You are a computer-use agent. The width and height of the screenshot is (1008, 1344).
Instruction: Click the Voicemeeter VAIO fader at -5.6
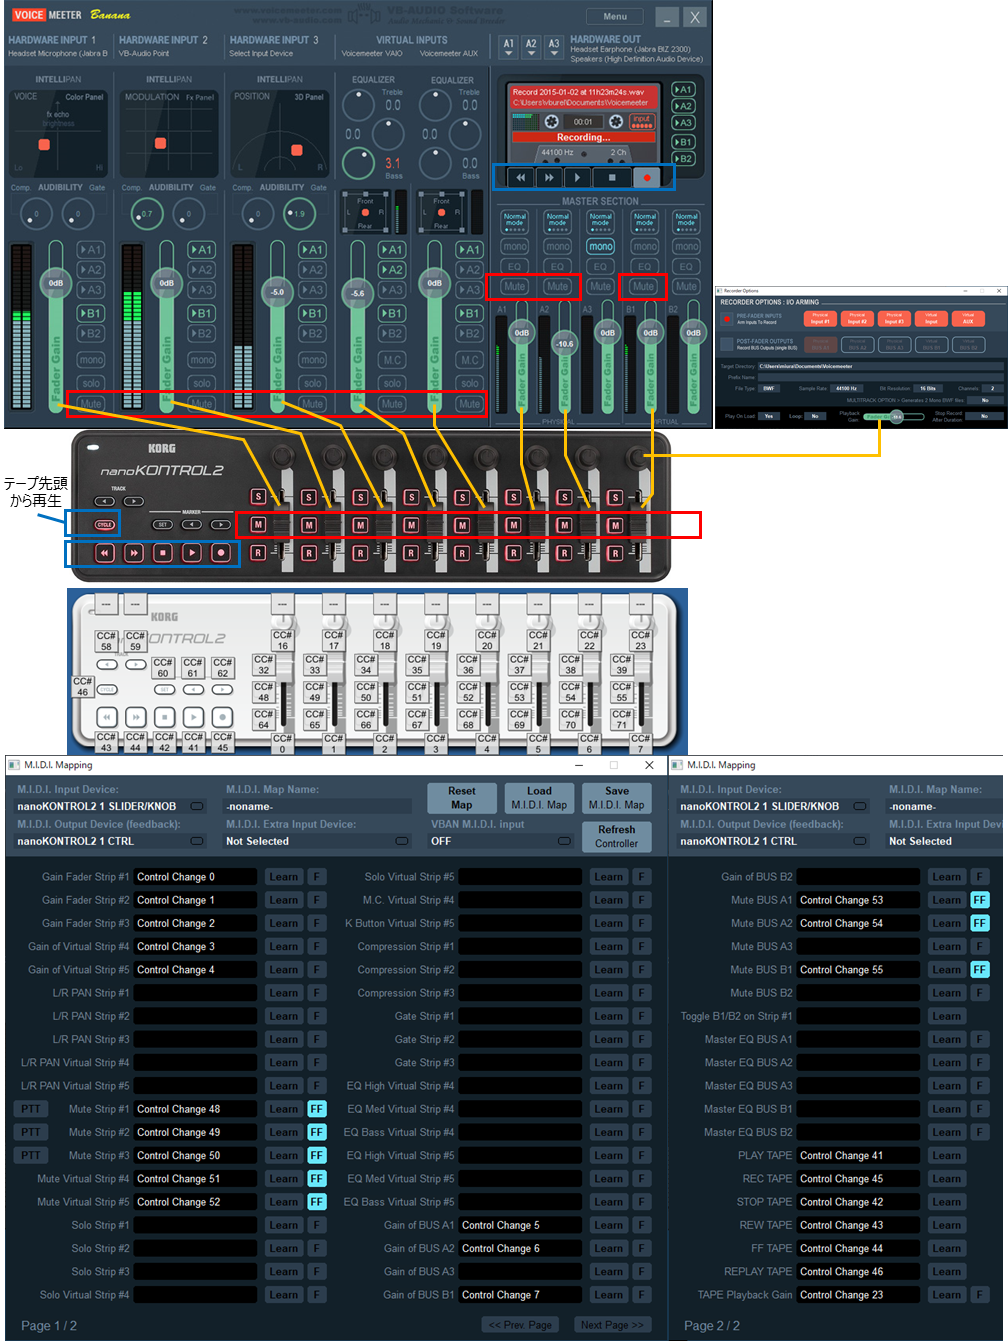pos(358,293)
